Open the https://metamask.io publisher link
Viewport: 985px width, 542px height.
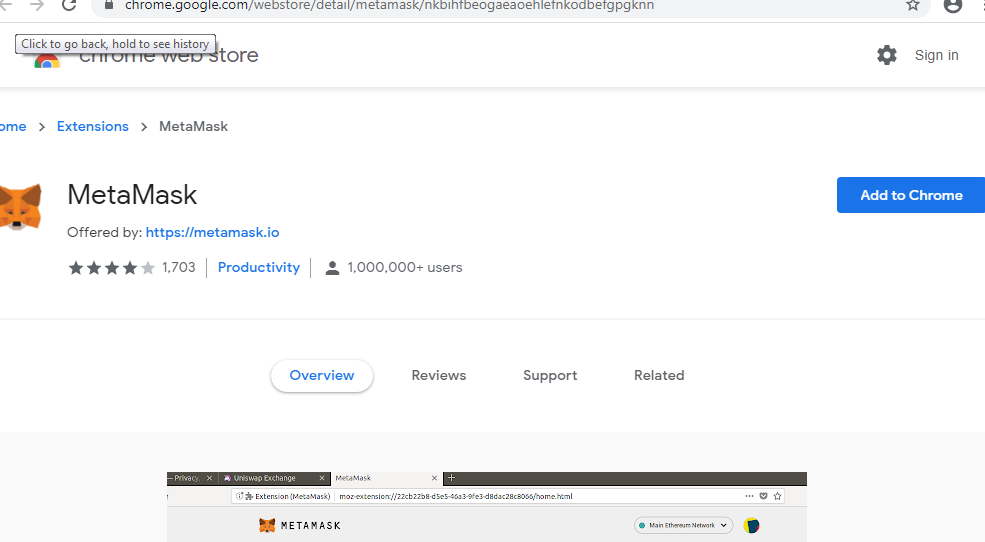(212, 232)
